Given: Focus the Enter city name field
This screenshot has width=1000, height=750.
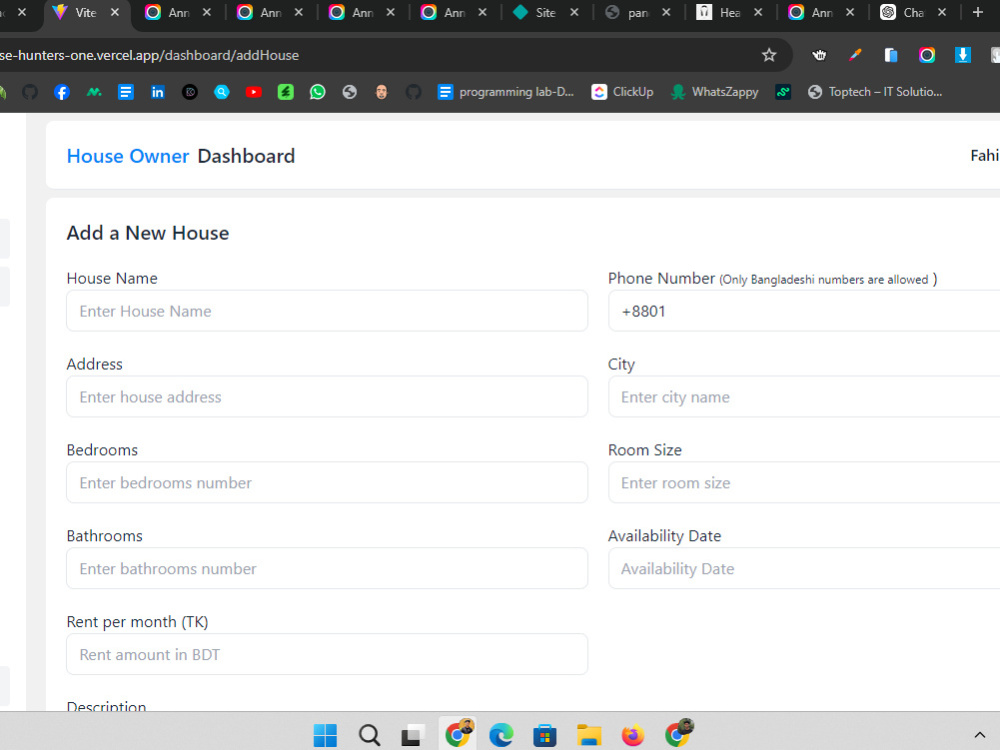Looking at the screenshot, I should (x=804, y=397).
